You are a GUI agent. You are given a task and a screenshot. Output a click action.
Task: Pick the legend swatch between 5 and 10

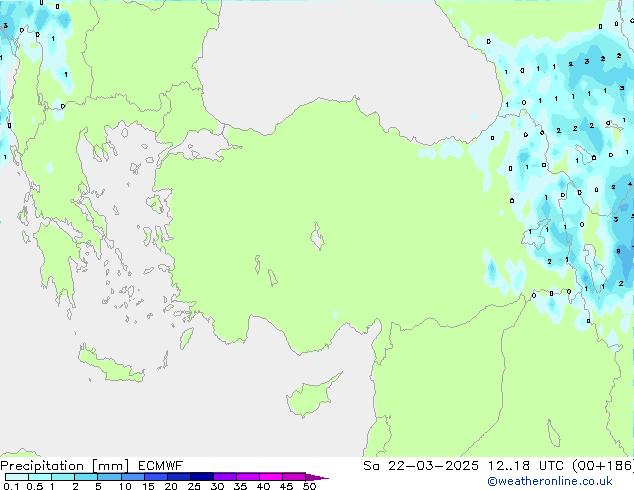tap(109, 477)
